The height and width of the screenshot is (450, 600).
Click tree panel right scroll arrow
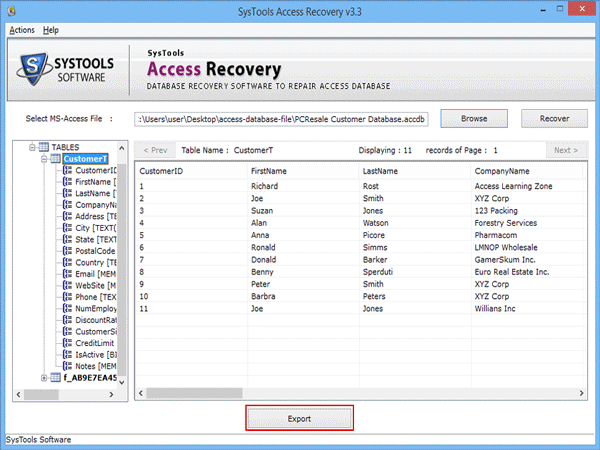pyautogui.click(x=111, y=394)
